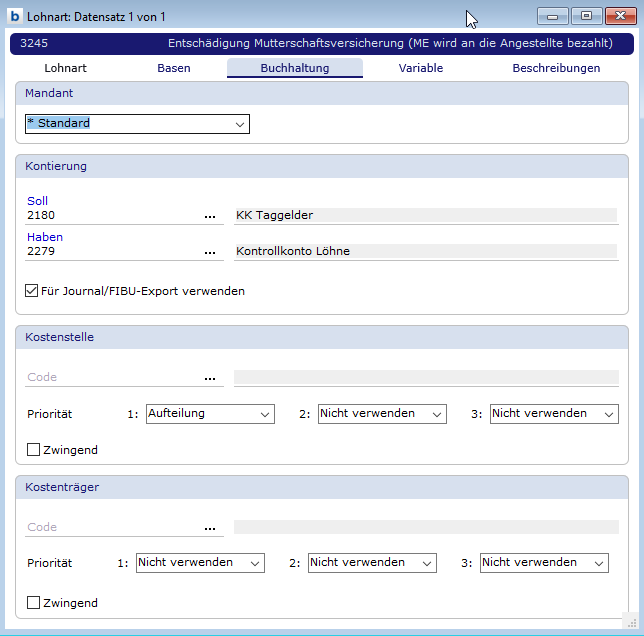Maximize the Lohnart window
The width and height of the screenshot is (644, 636).
(x=586, y=16)
